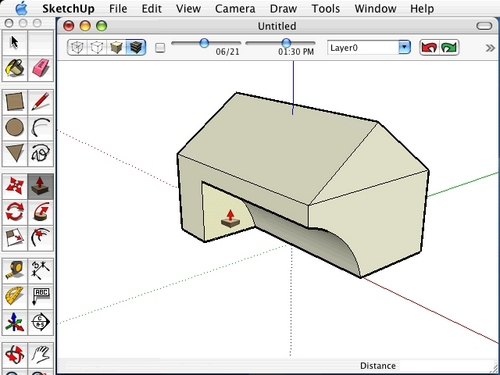Choose the Polygon triangle tool
Image resolution: width=500 pixels, height=375 pixels.
[15, 153]
